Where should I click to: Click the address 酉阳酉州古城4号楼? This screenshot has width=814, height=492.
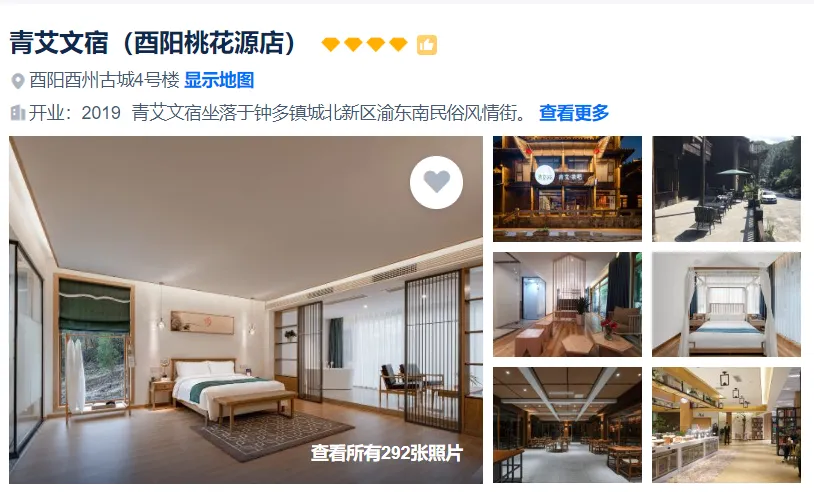tap(104, 80)
